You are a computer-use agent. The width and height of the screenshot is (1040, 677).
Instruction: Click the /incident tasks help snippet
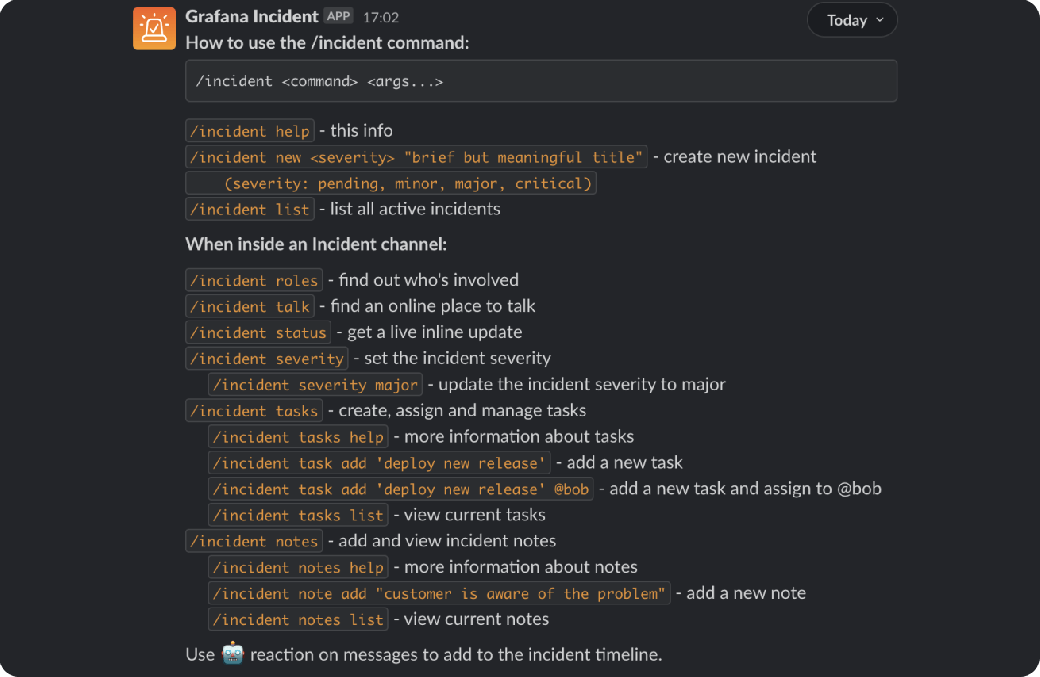(x=297, y=436)
